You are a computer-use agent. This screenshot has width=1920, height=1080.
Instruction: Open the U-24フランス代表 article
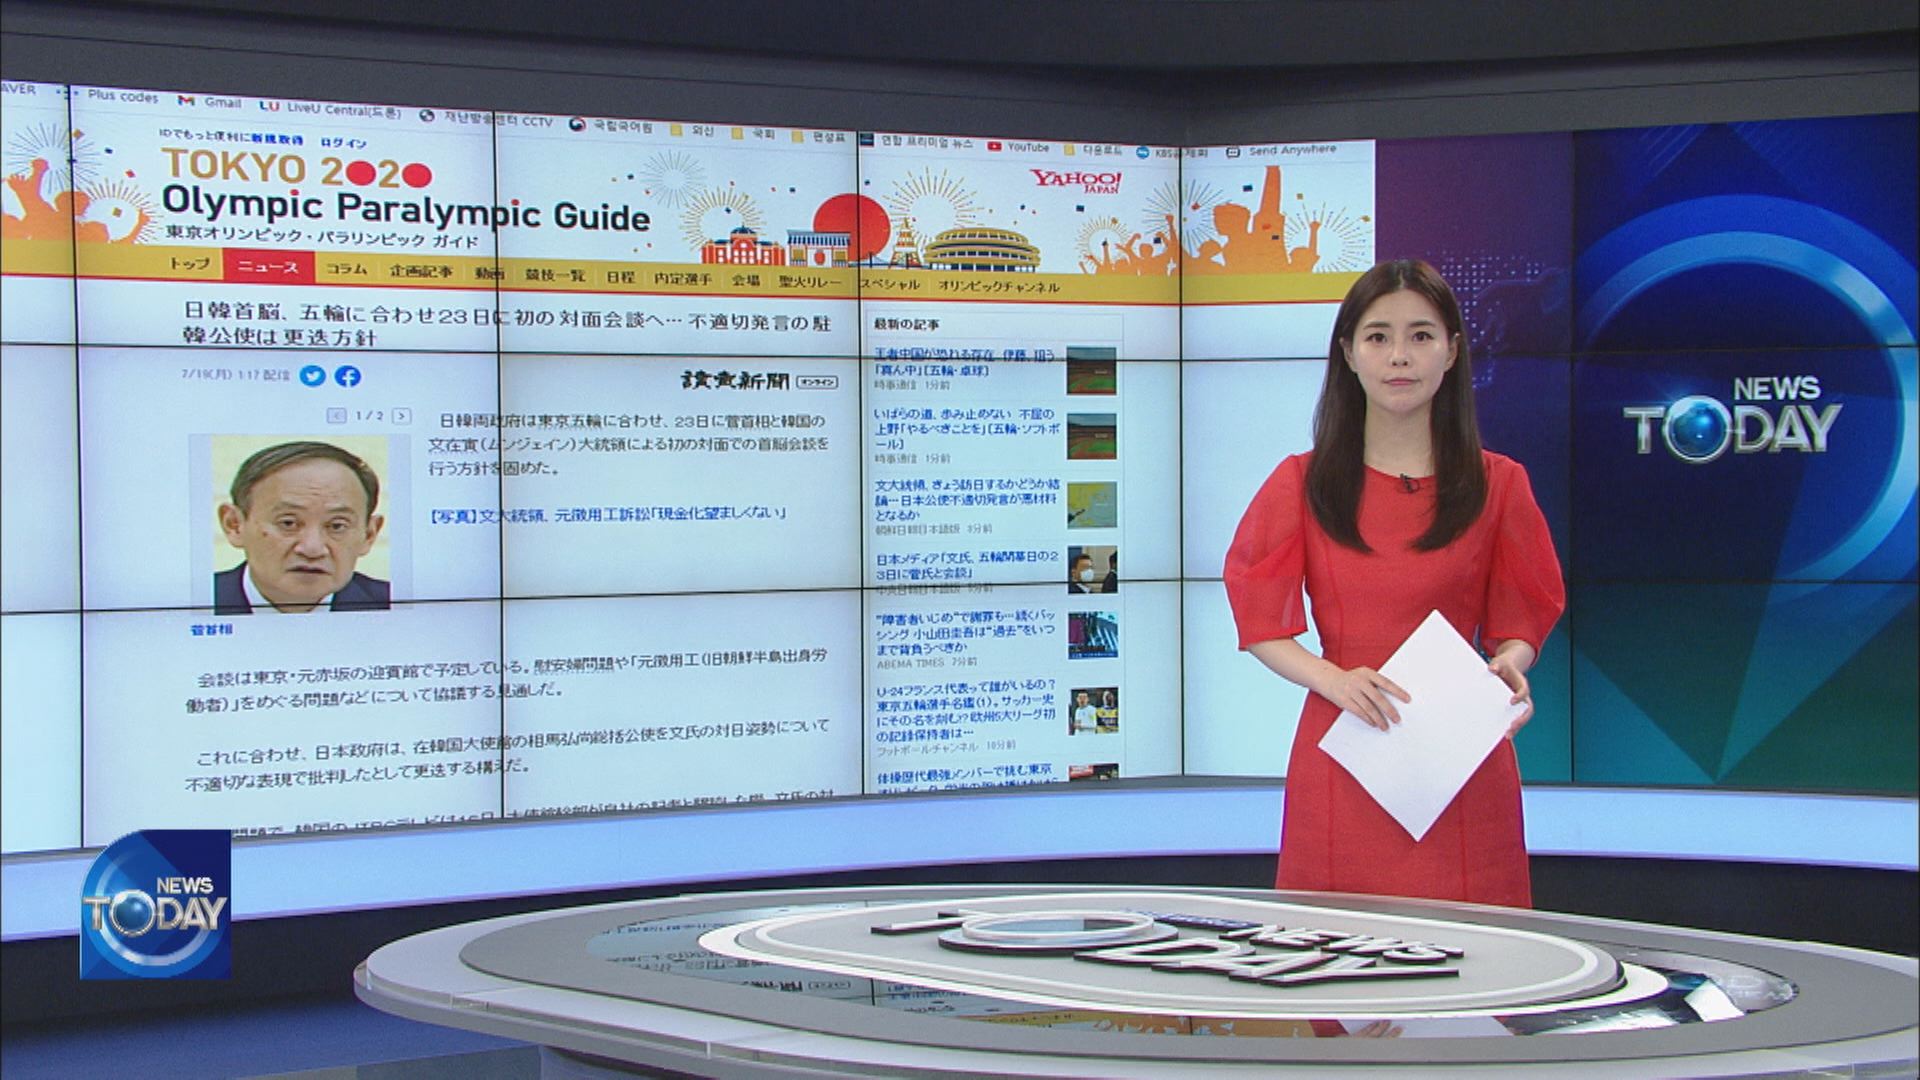(x=965, y=713)
